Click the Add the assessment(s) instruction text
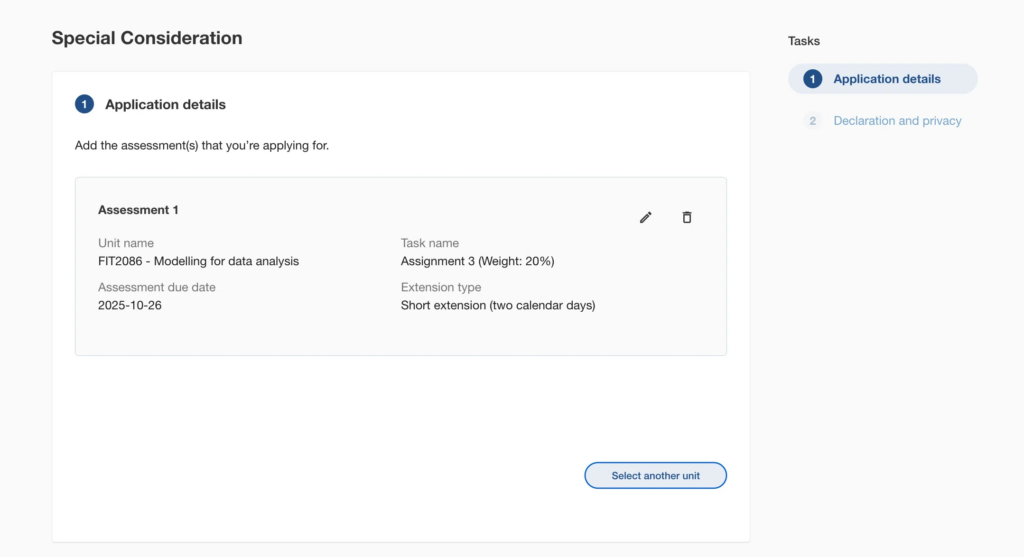 (x=202, y=145)
